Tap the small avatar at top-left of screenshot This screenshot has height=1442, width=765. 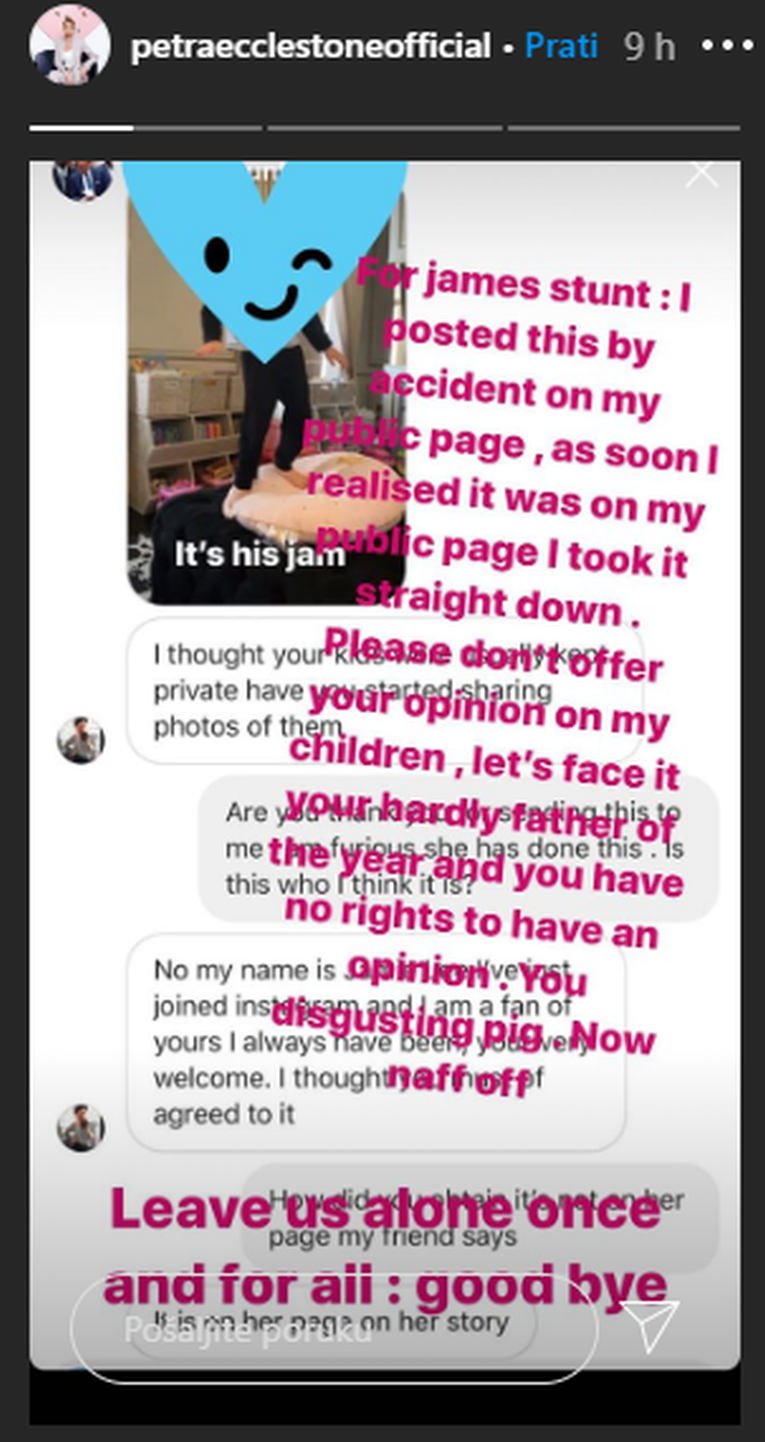82,181
